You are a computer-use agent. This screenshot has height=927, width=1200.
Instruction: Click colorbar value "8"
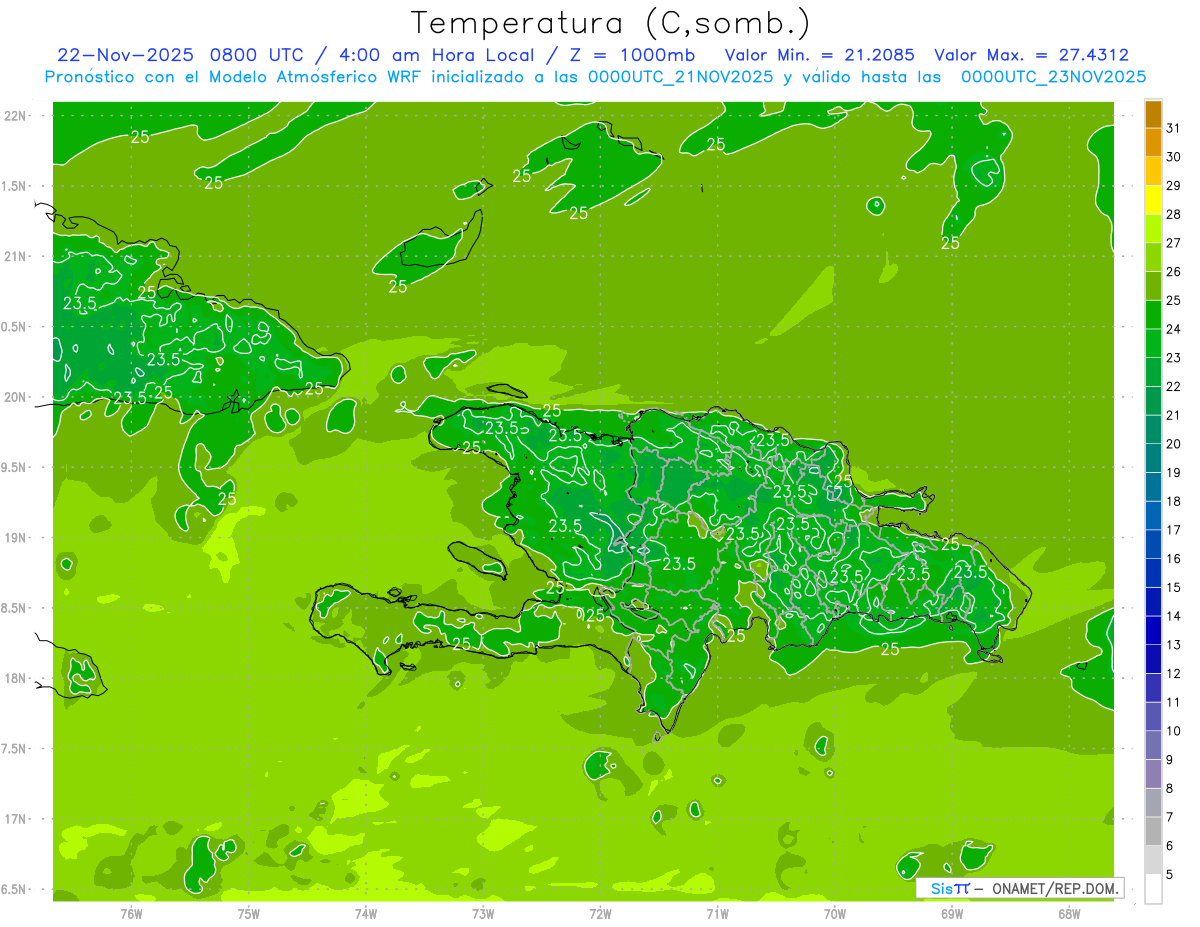1170,789
